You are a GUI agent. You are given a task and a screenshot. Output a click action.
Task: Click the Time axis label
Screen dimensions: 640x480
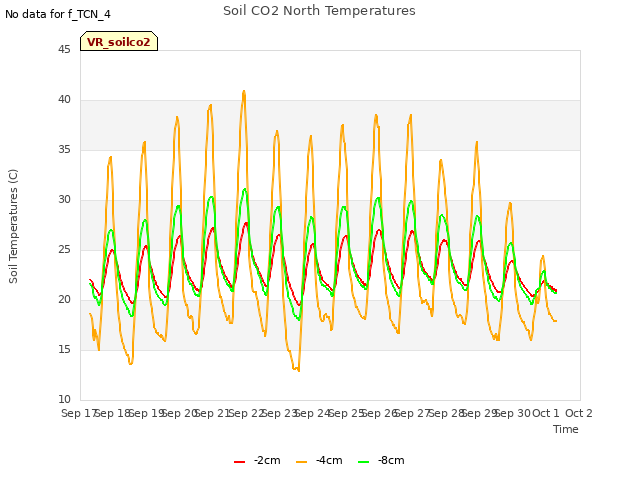(x=566, y=429)
